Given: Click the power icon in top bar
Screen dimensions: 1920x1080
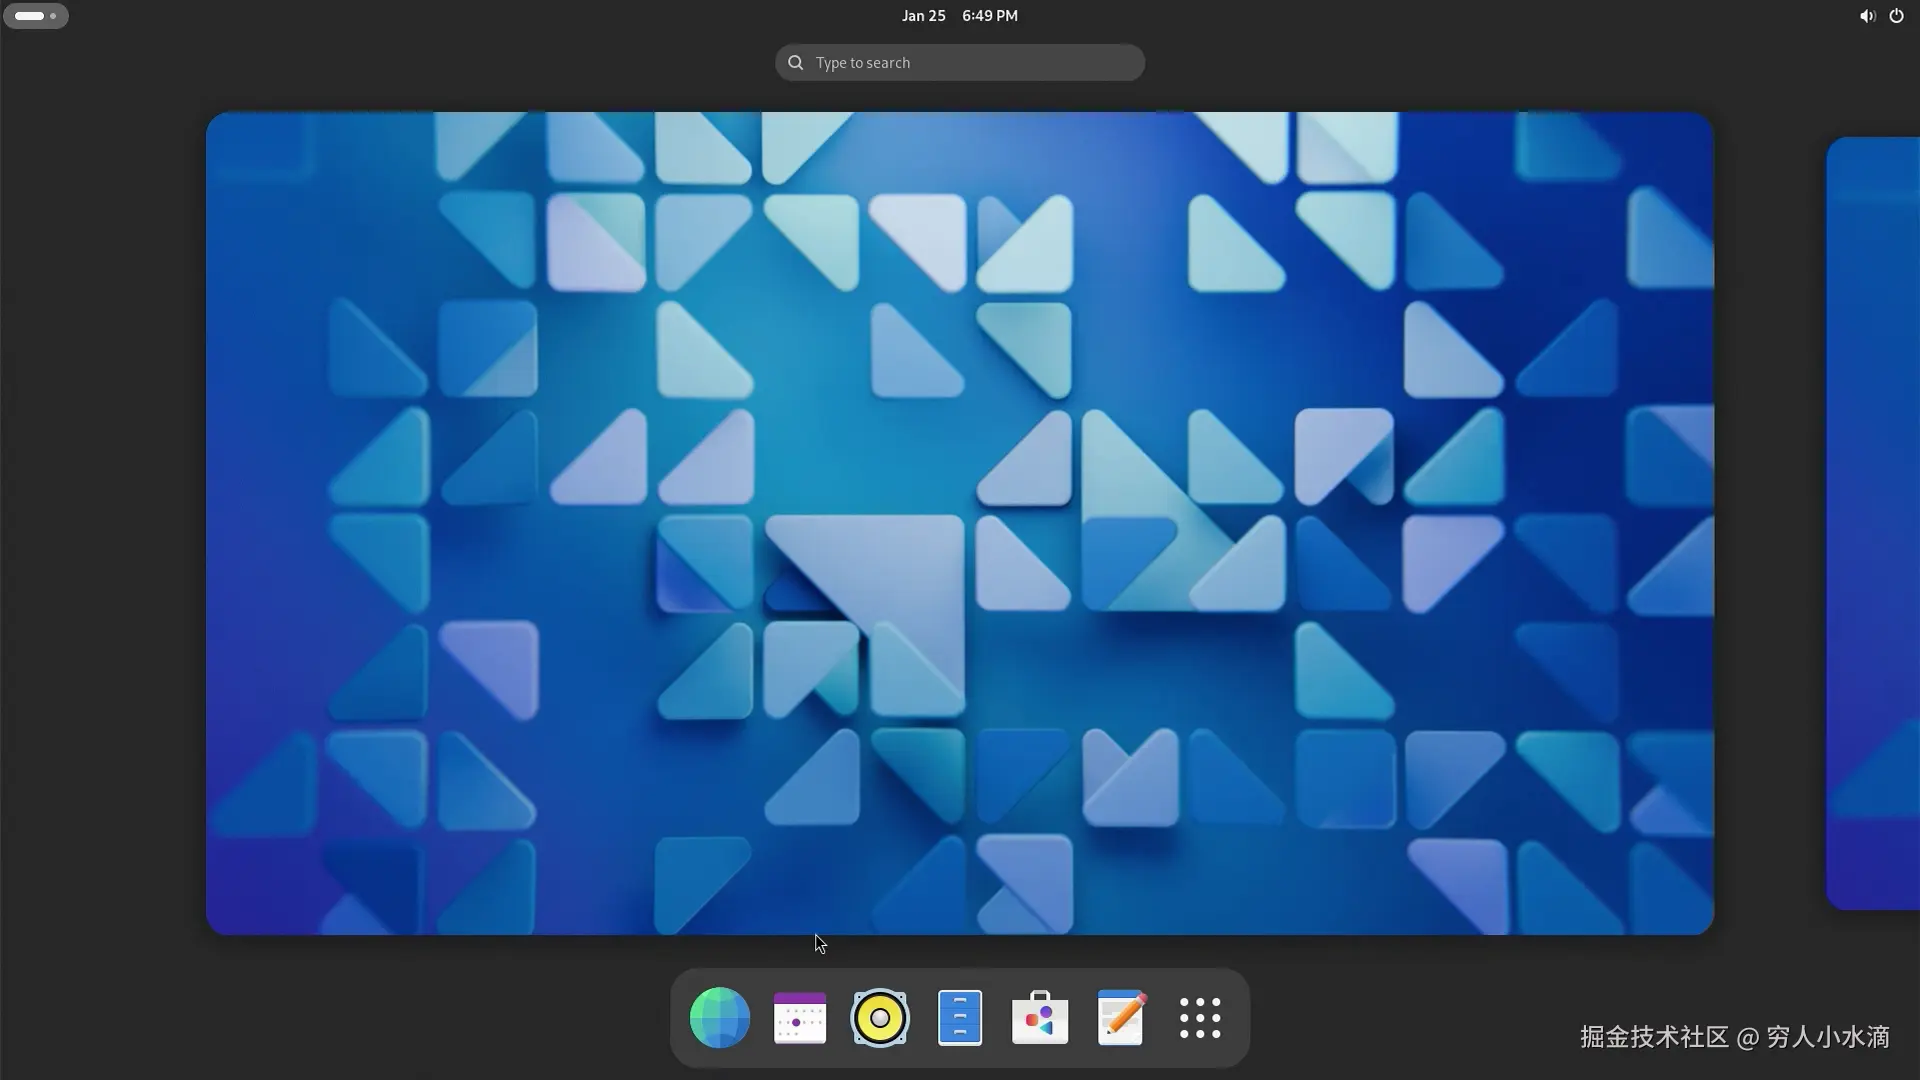Looking at the screenshot, I should click(x=1896, y=16).
